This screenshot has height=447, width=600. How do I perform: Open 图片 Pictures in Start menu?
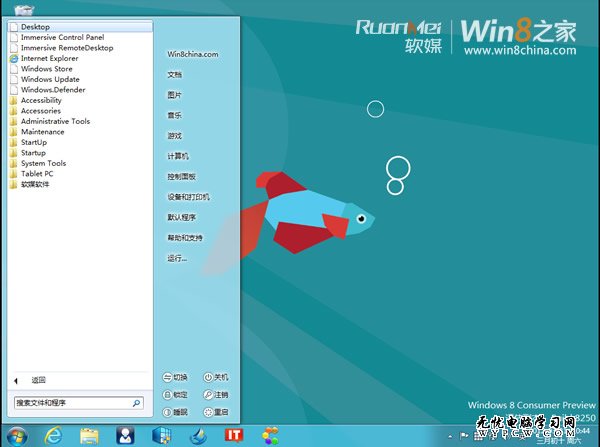tap(174, 95)
